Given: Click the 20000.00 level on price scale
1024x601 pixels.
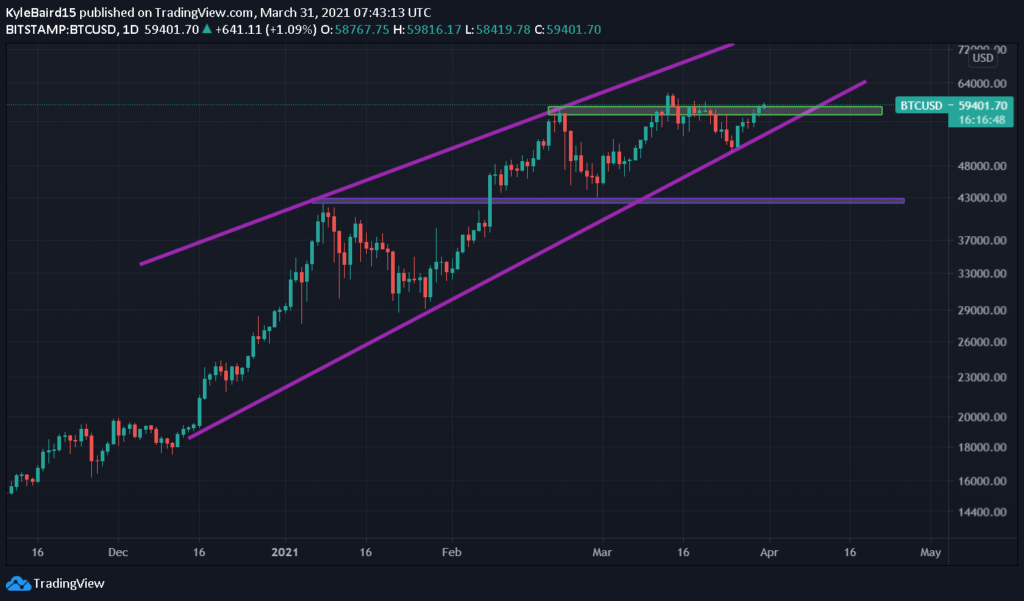Looking at the screenshot, I should point(982,417).
